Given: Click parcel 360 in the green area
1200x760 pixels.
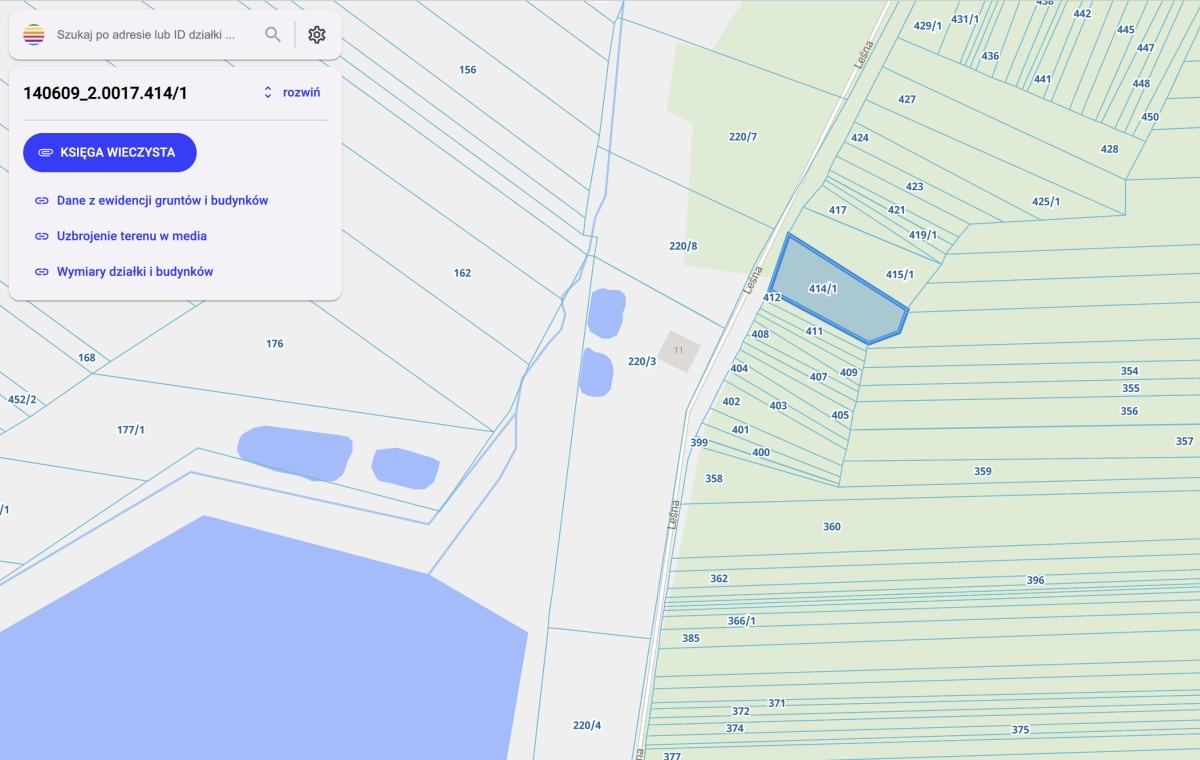Looking at the screenshot, I should 832,527.
